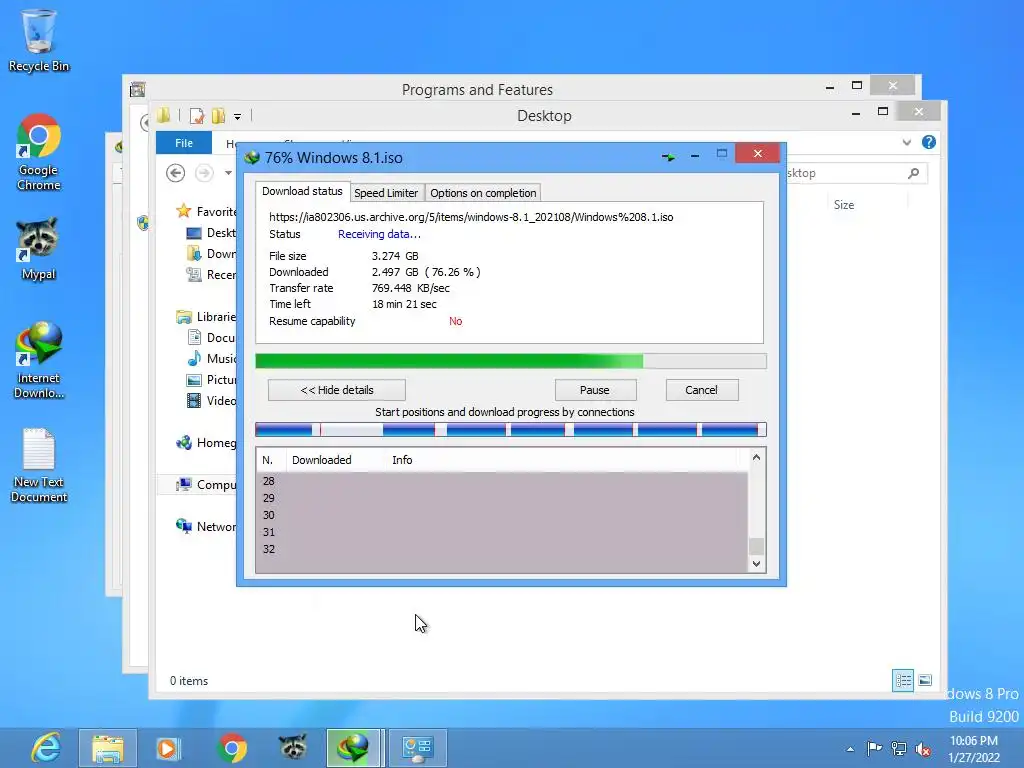This screenshot has width=1024, height=768.
Task: Cancel the download
Action: [701, 390]
